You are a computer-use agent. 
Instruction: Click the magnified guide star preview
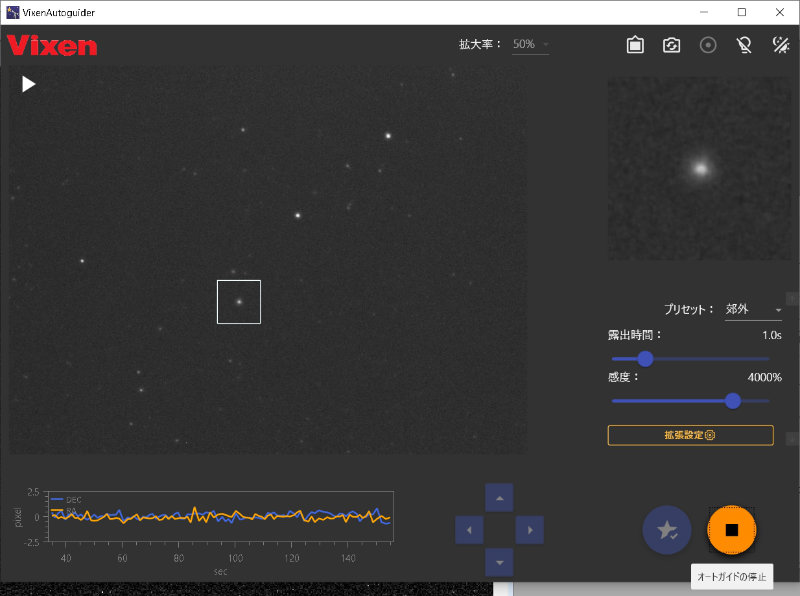coord(699,168)
